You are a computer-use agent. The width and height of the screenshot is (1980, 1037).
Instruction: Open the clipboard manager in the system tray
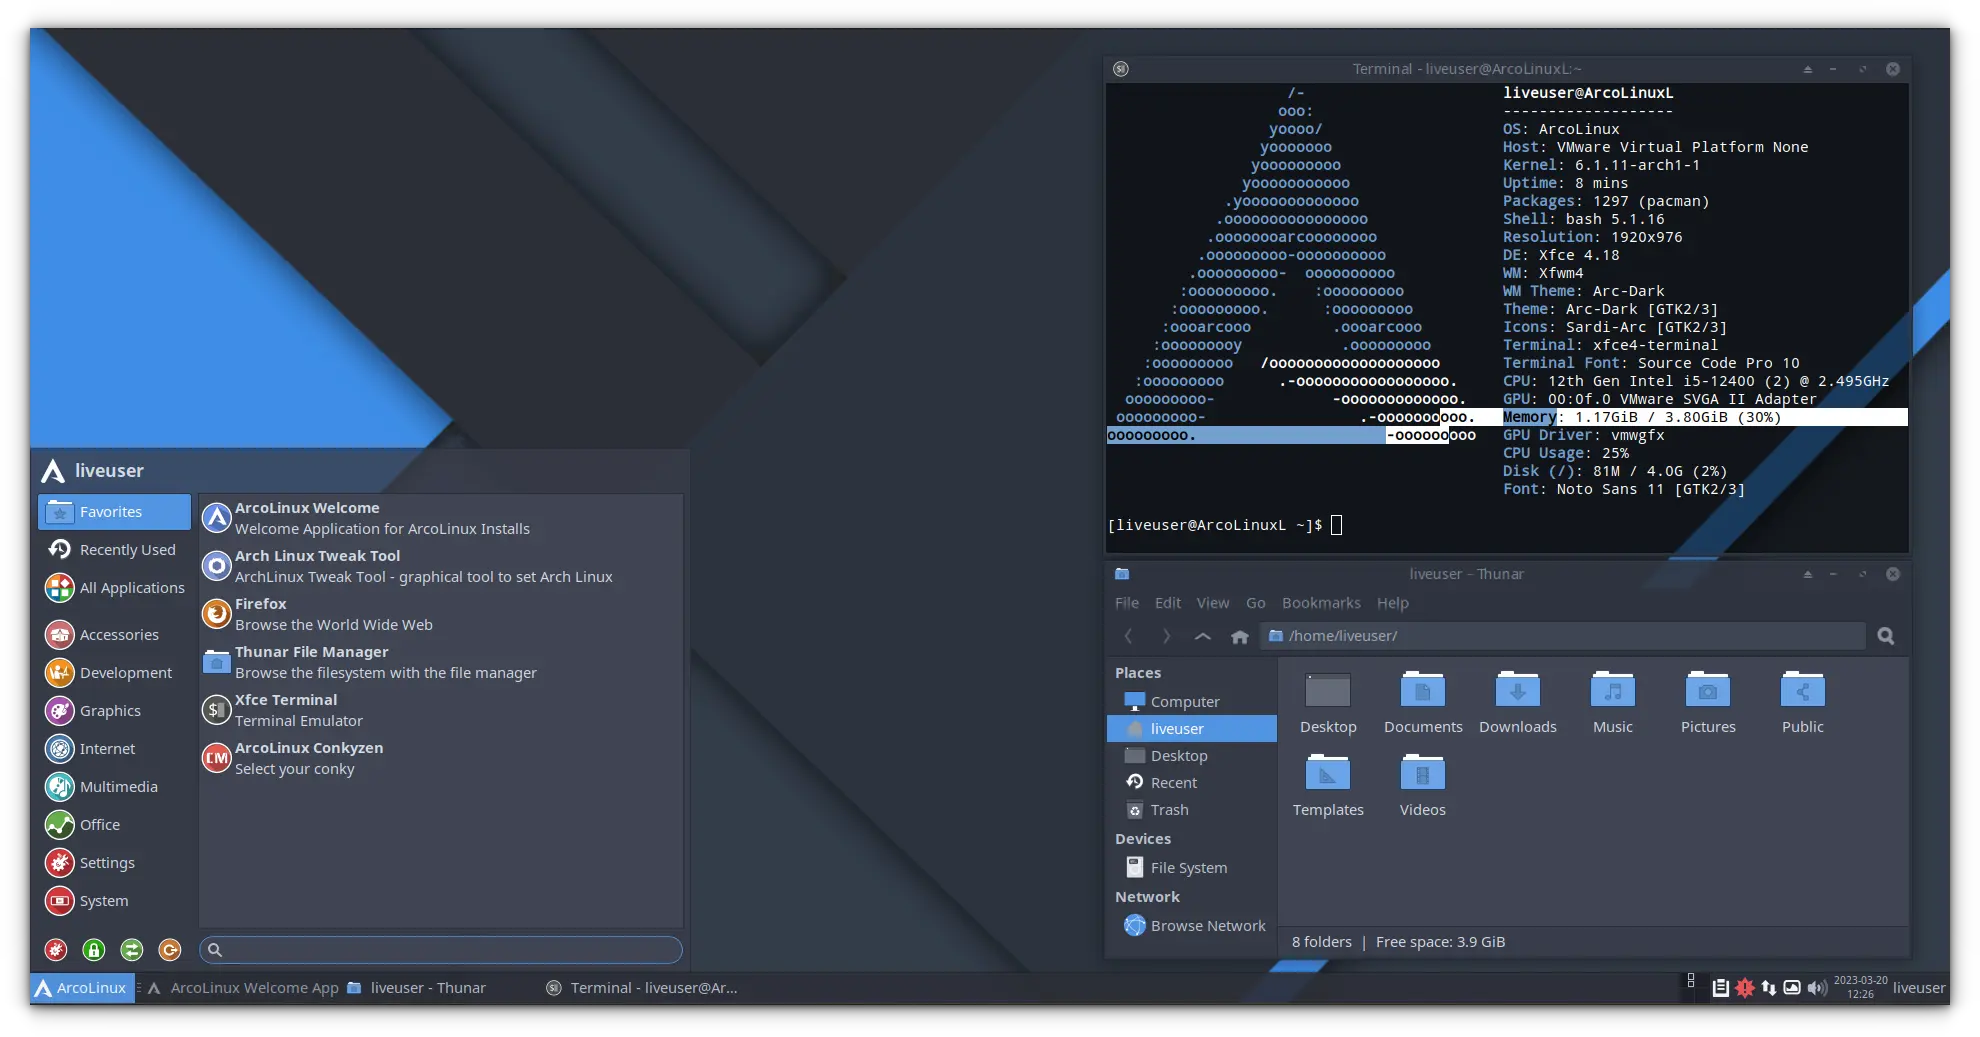pyautogui.click(x=1720, y=988)
